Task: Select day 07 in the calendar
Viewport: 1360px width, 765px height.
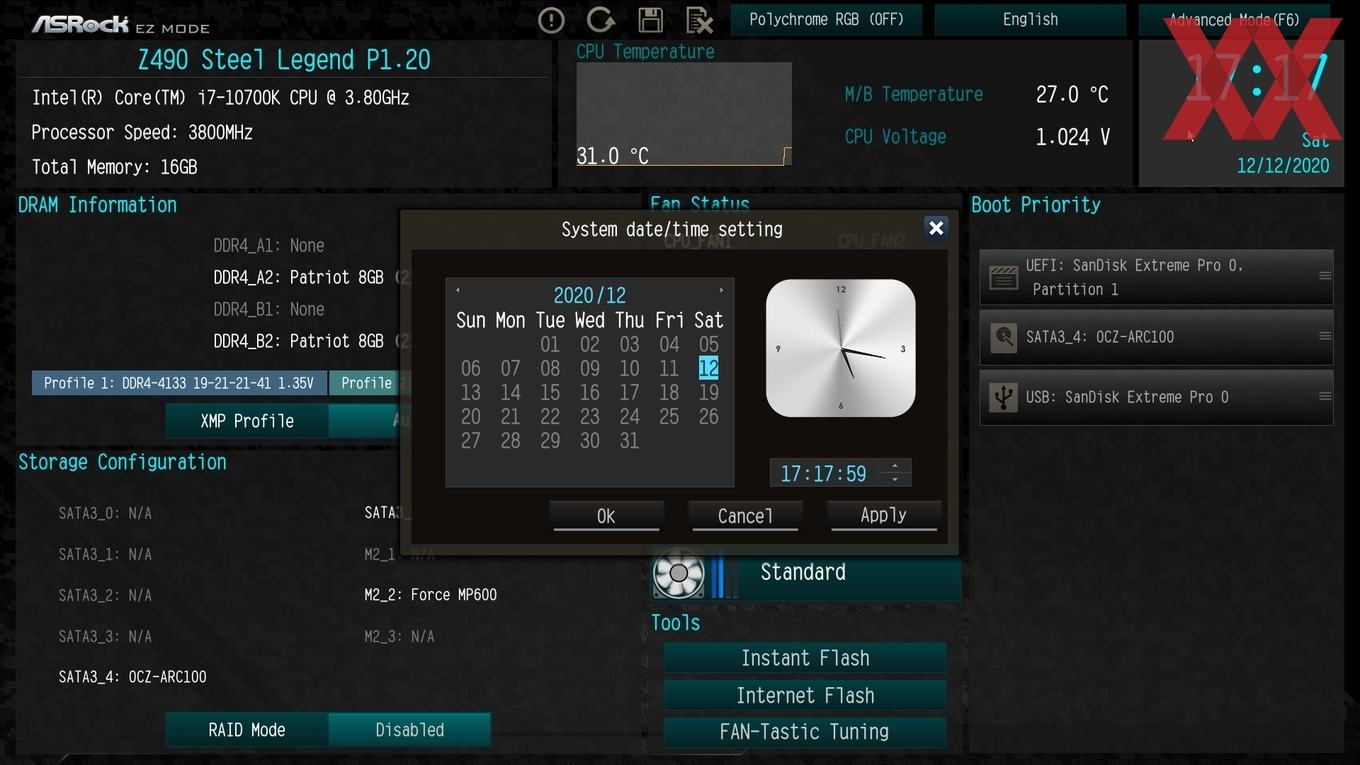Action: click(510, 369)
